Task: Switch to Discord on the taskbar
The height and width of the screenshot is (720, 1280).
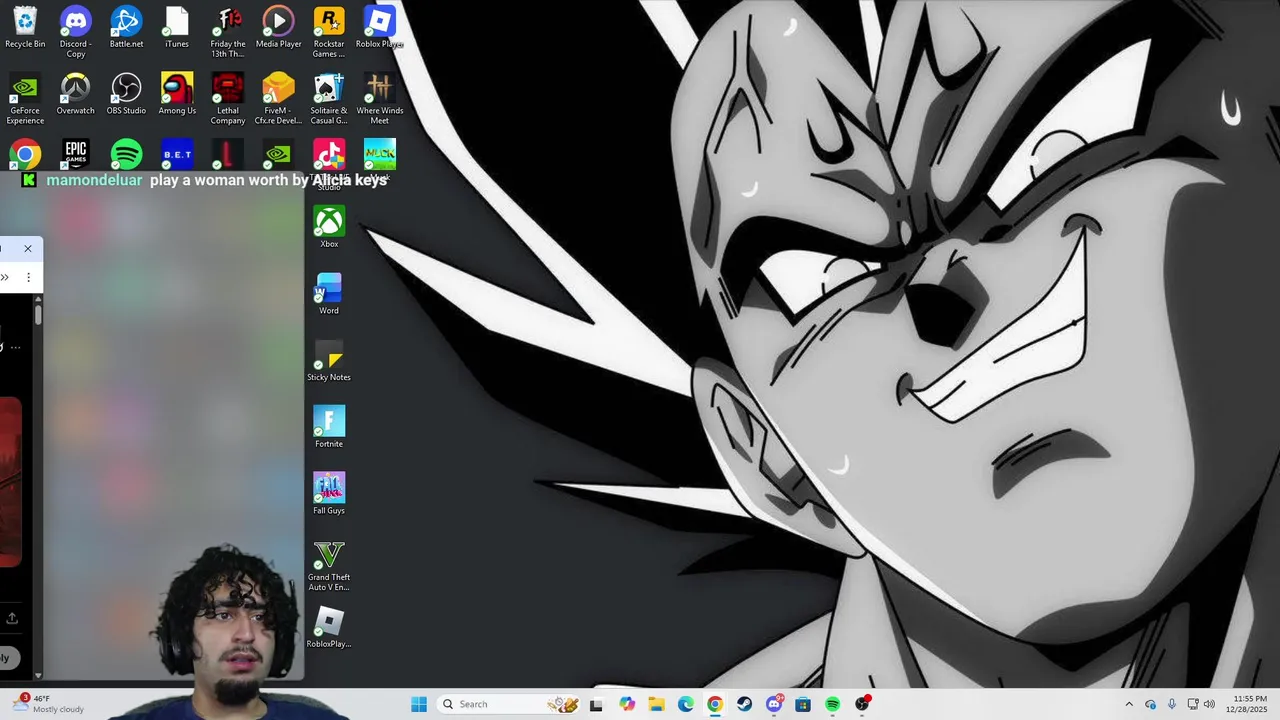Action: [774, 704]
